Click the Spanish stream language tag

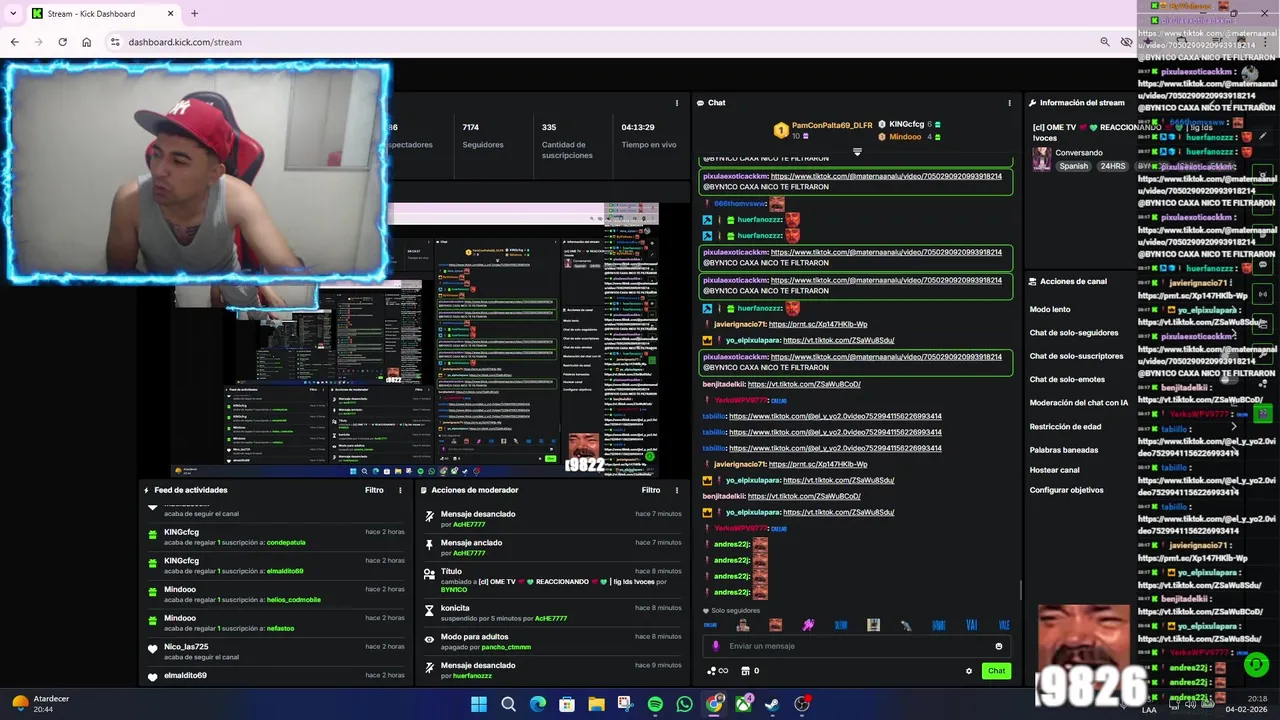tap(1073, 166)
